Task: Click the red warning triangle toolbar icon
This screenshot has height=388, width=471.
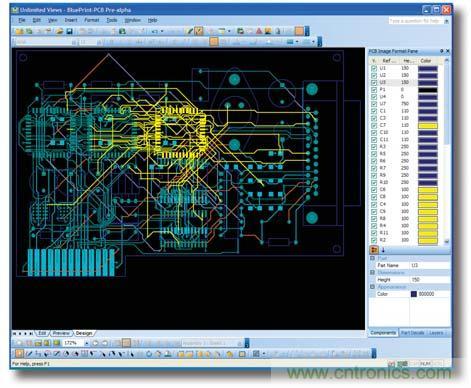Action: pyautogui.click(x=259, y=31)
